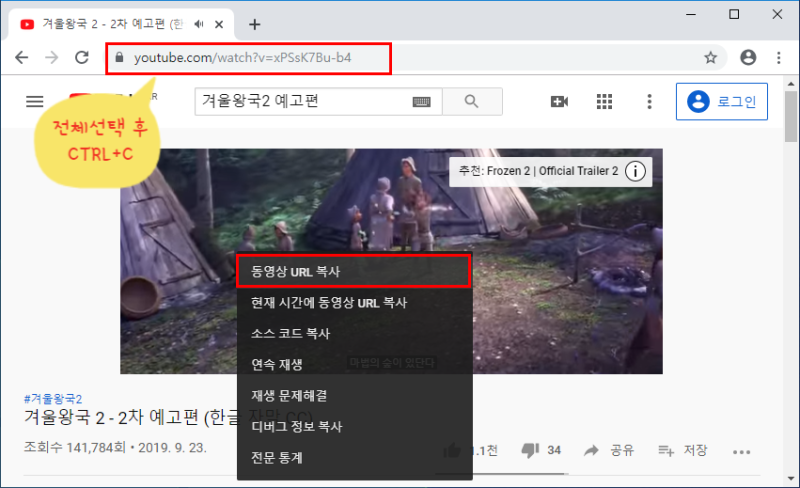This screenshot has height=488, width=800.
Task: Click the browser forward arrow
Action: 52,57
